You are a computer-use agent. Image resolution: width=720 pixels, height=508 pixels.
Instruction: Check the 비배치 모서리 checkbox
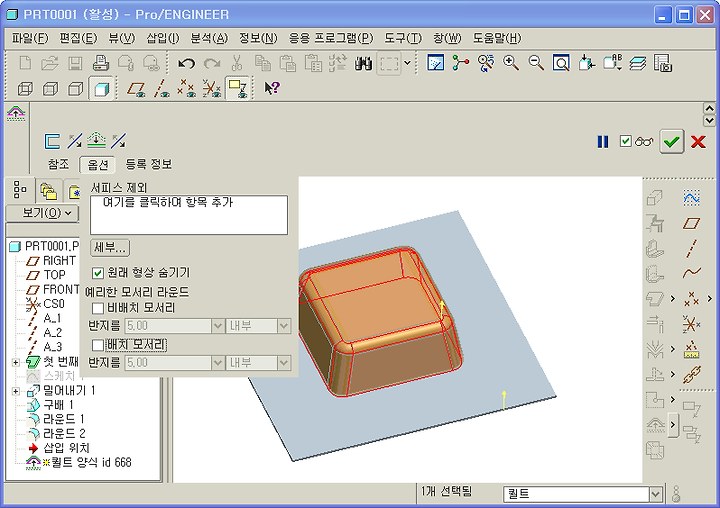click(x=97, y=308)
